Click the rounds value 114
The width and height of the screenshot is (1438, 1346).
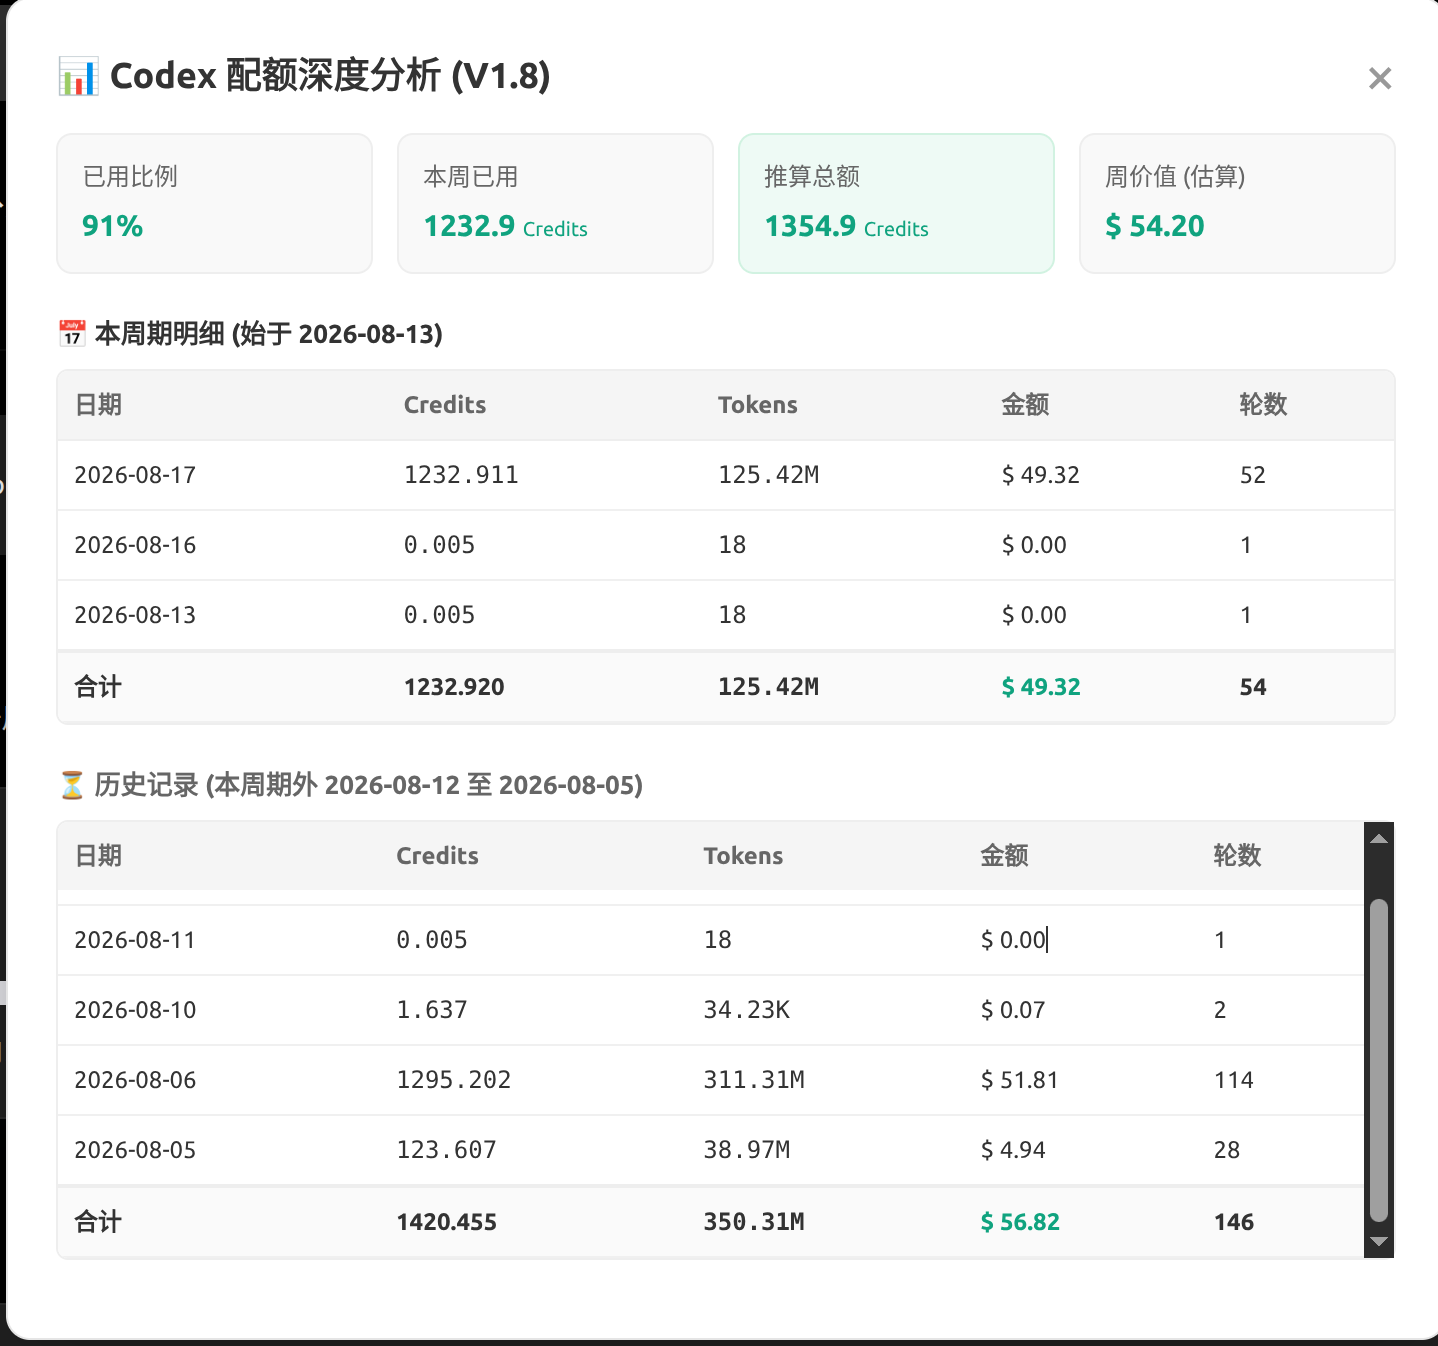1234,1080
